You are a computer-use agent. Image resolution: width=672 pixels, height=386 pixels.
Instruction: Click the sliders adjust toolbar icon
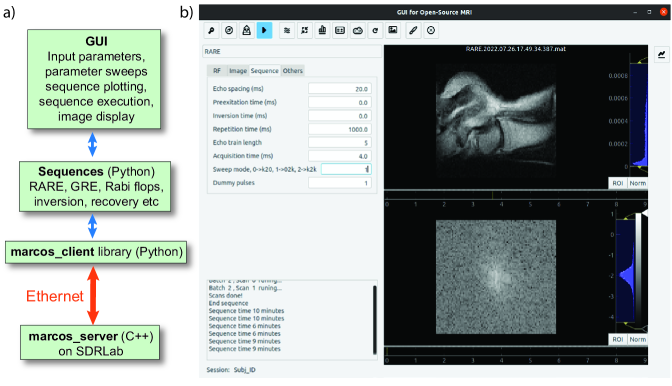287,30
